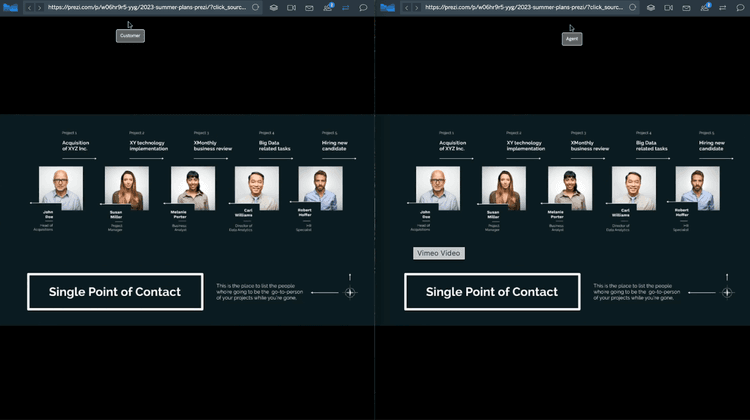Go forward in the Agent pane browser
Viewport: 750px width, 420px height.
[x=416, y=7]
